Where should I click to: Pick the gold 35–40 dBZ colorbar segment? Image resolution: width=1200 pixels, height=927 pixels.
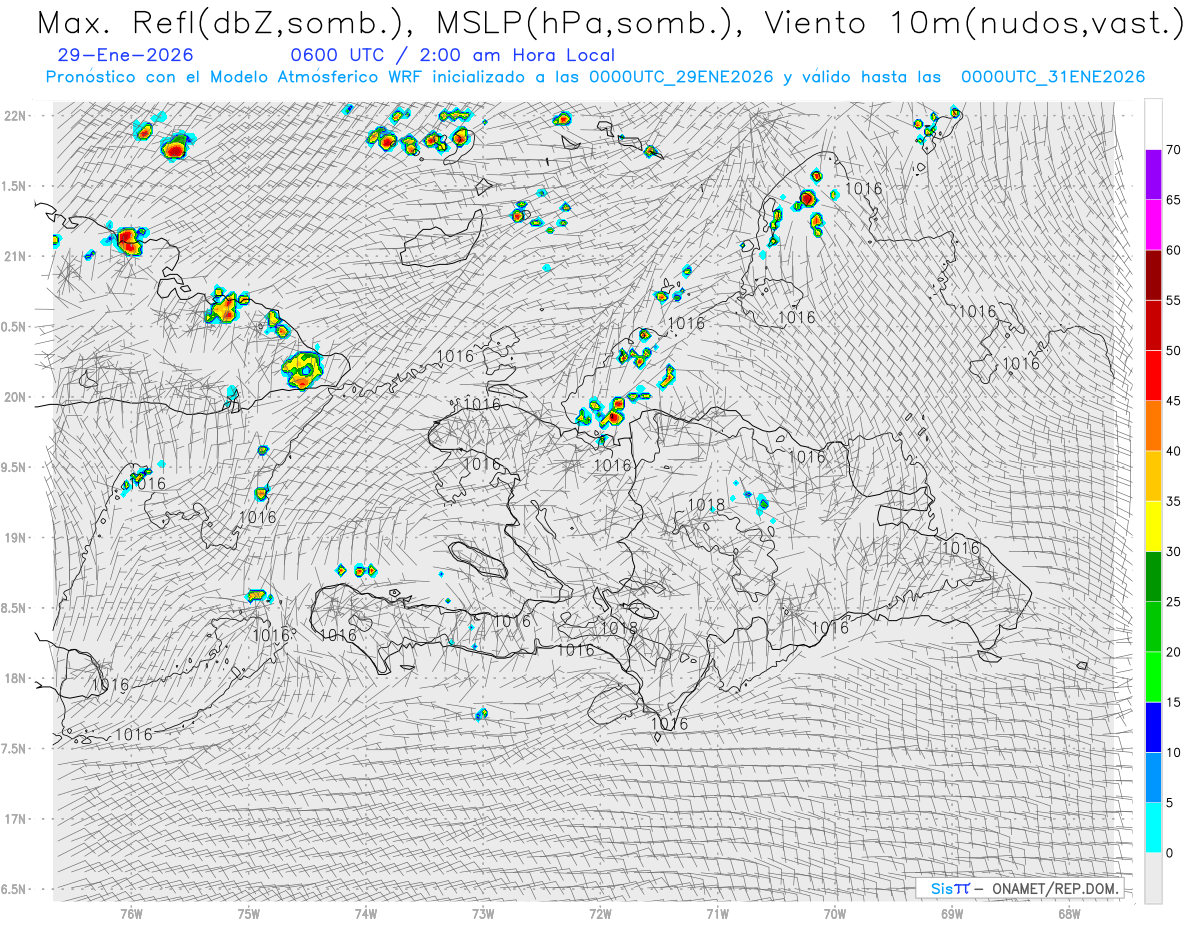pyautogui.click(x=1153, y=476)
